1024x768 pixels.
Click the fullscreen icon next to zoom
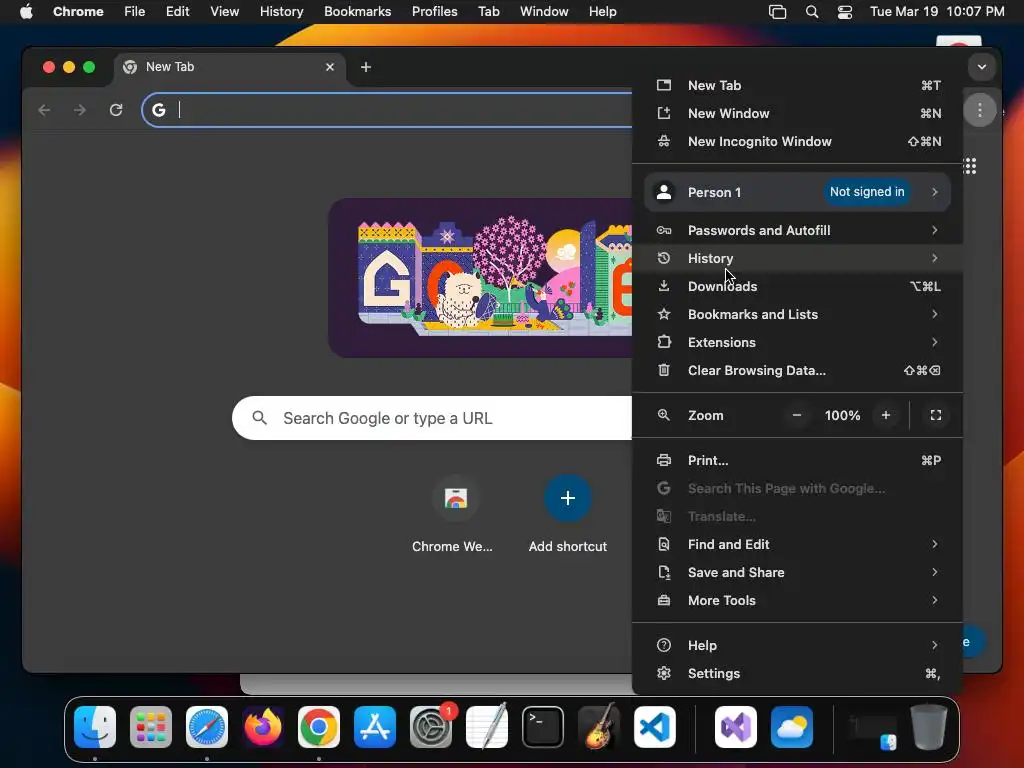pyautogui.click(x=936, y=415)
